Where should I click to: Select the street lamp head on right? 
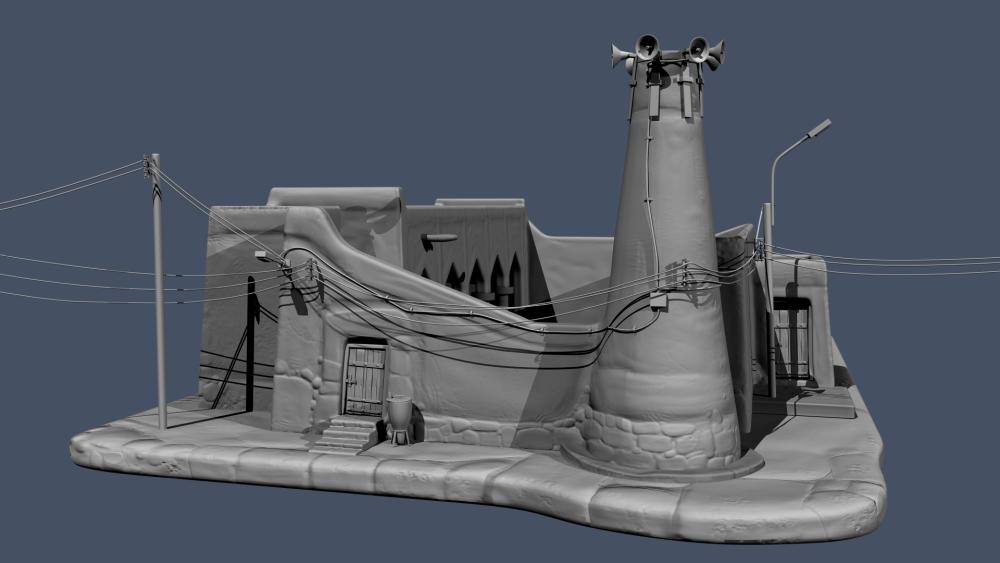pyautogui.click(x=818, y=128)
